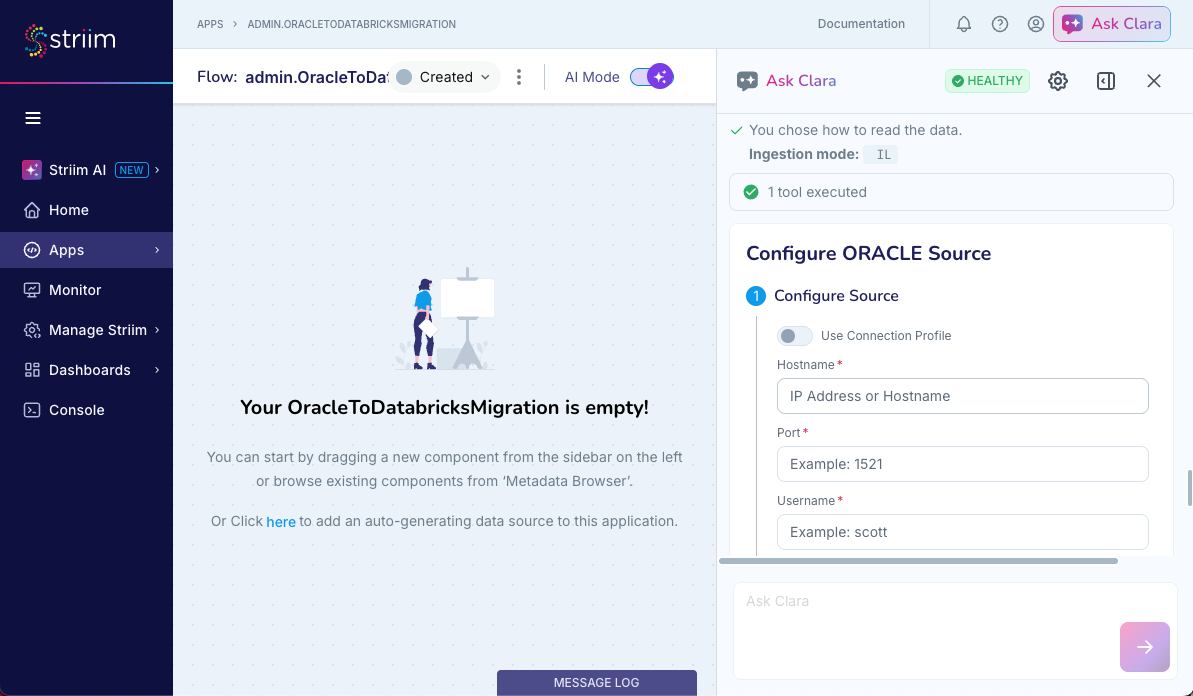Open Monitor page in sidebar
The width and height of the screenshot is (1193, 696).
[86, 290]
